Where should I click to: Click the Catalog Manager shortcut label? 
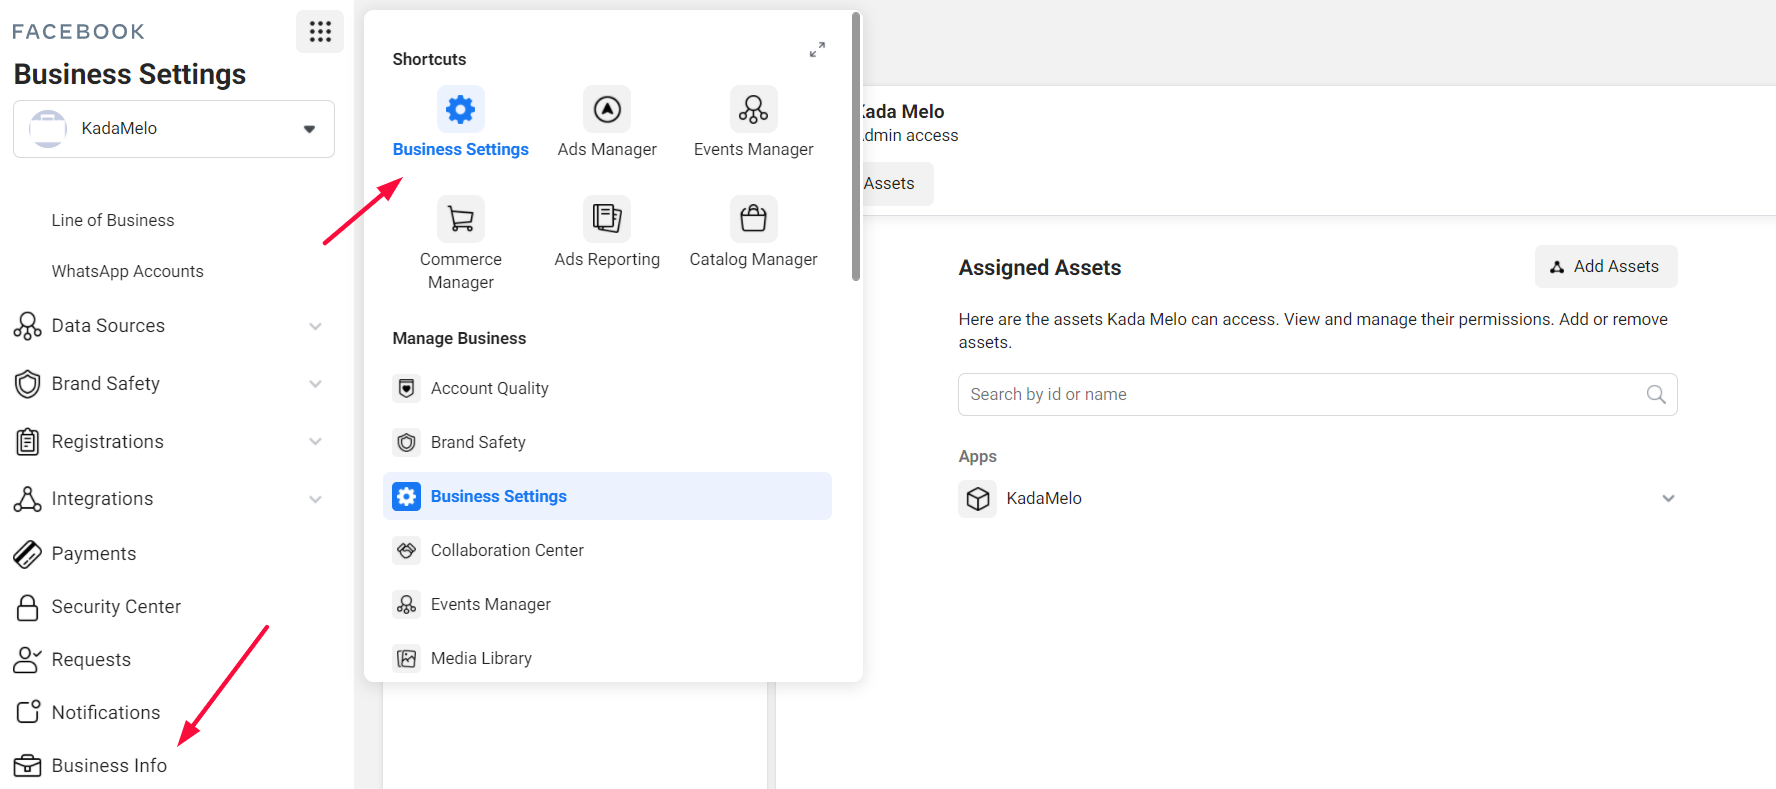point(753,259)
